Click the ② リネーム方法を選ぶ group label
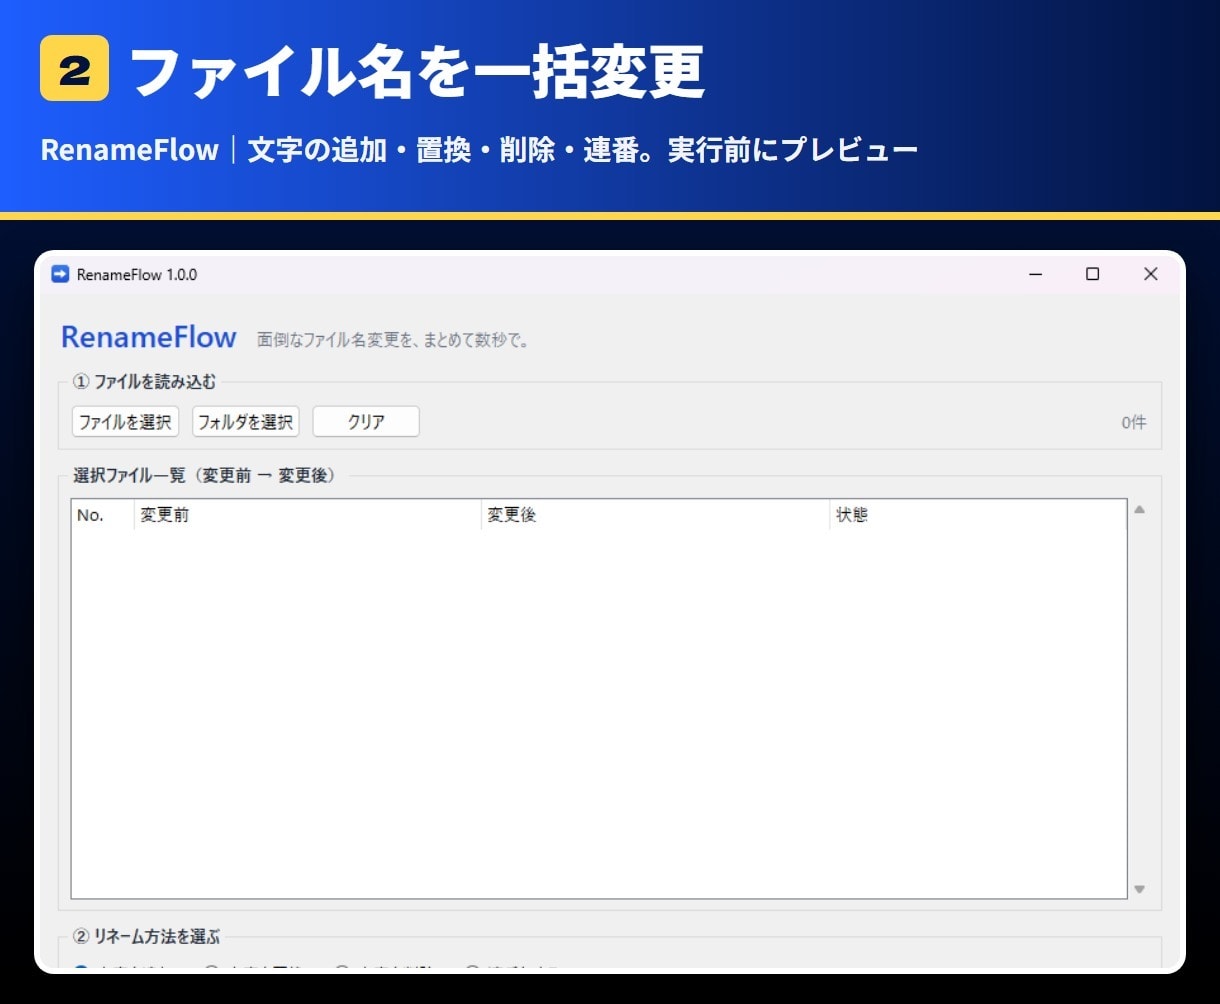Viewport: 1220px width, 1004px height. 147,937
